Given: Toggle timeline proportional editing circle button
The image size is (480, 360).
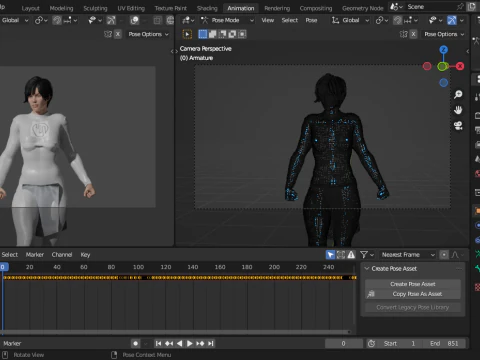Looking at the screenshot, I should [x=444, y=255].
